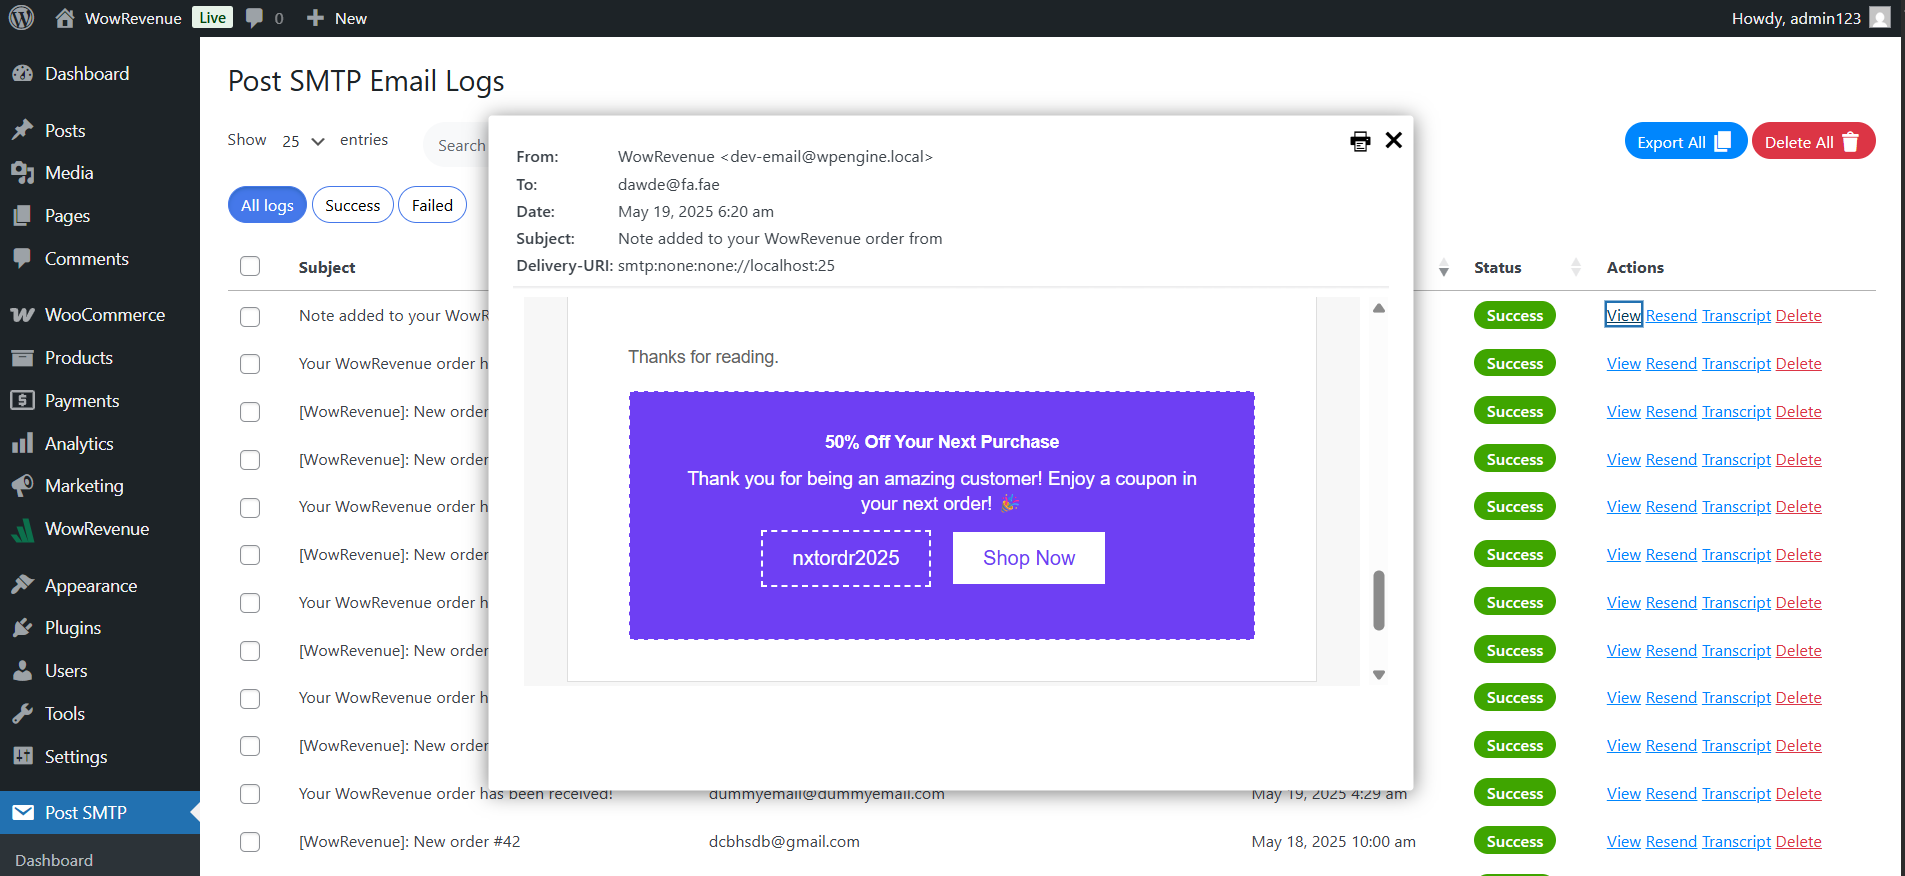
Task: Open the Settings menu
Action: (x=100, y=757)
